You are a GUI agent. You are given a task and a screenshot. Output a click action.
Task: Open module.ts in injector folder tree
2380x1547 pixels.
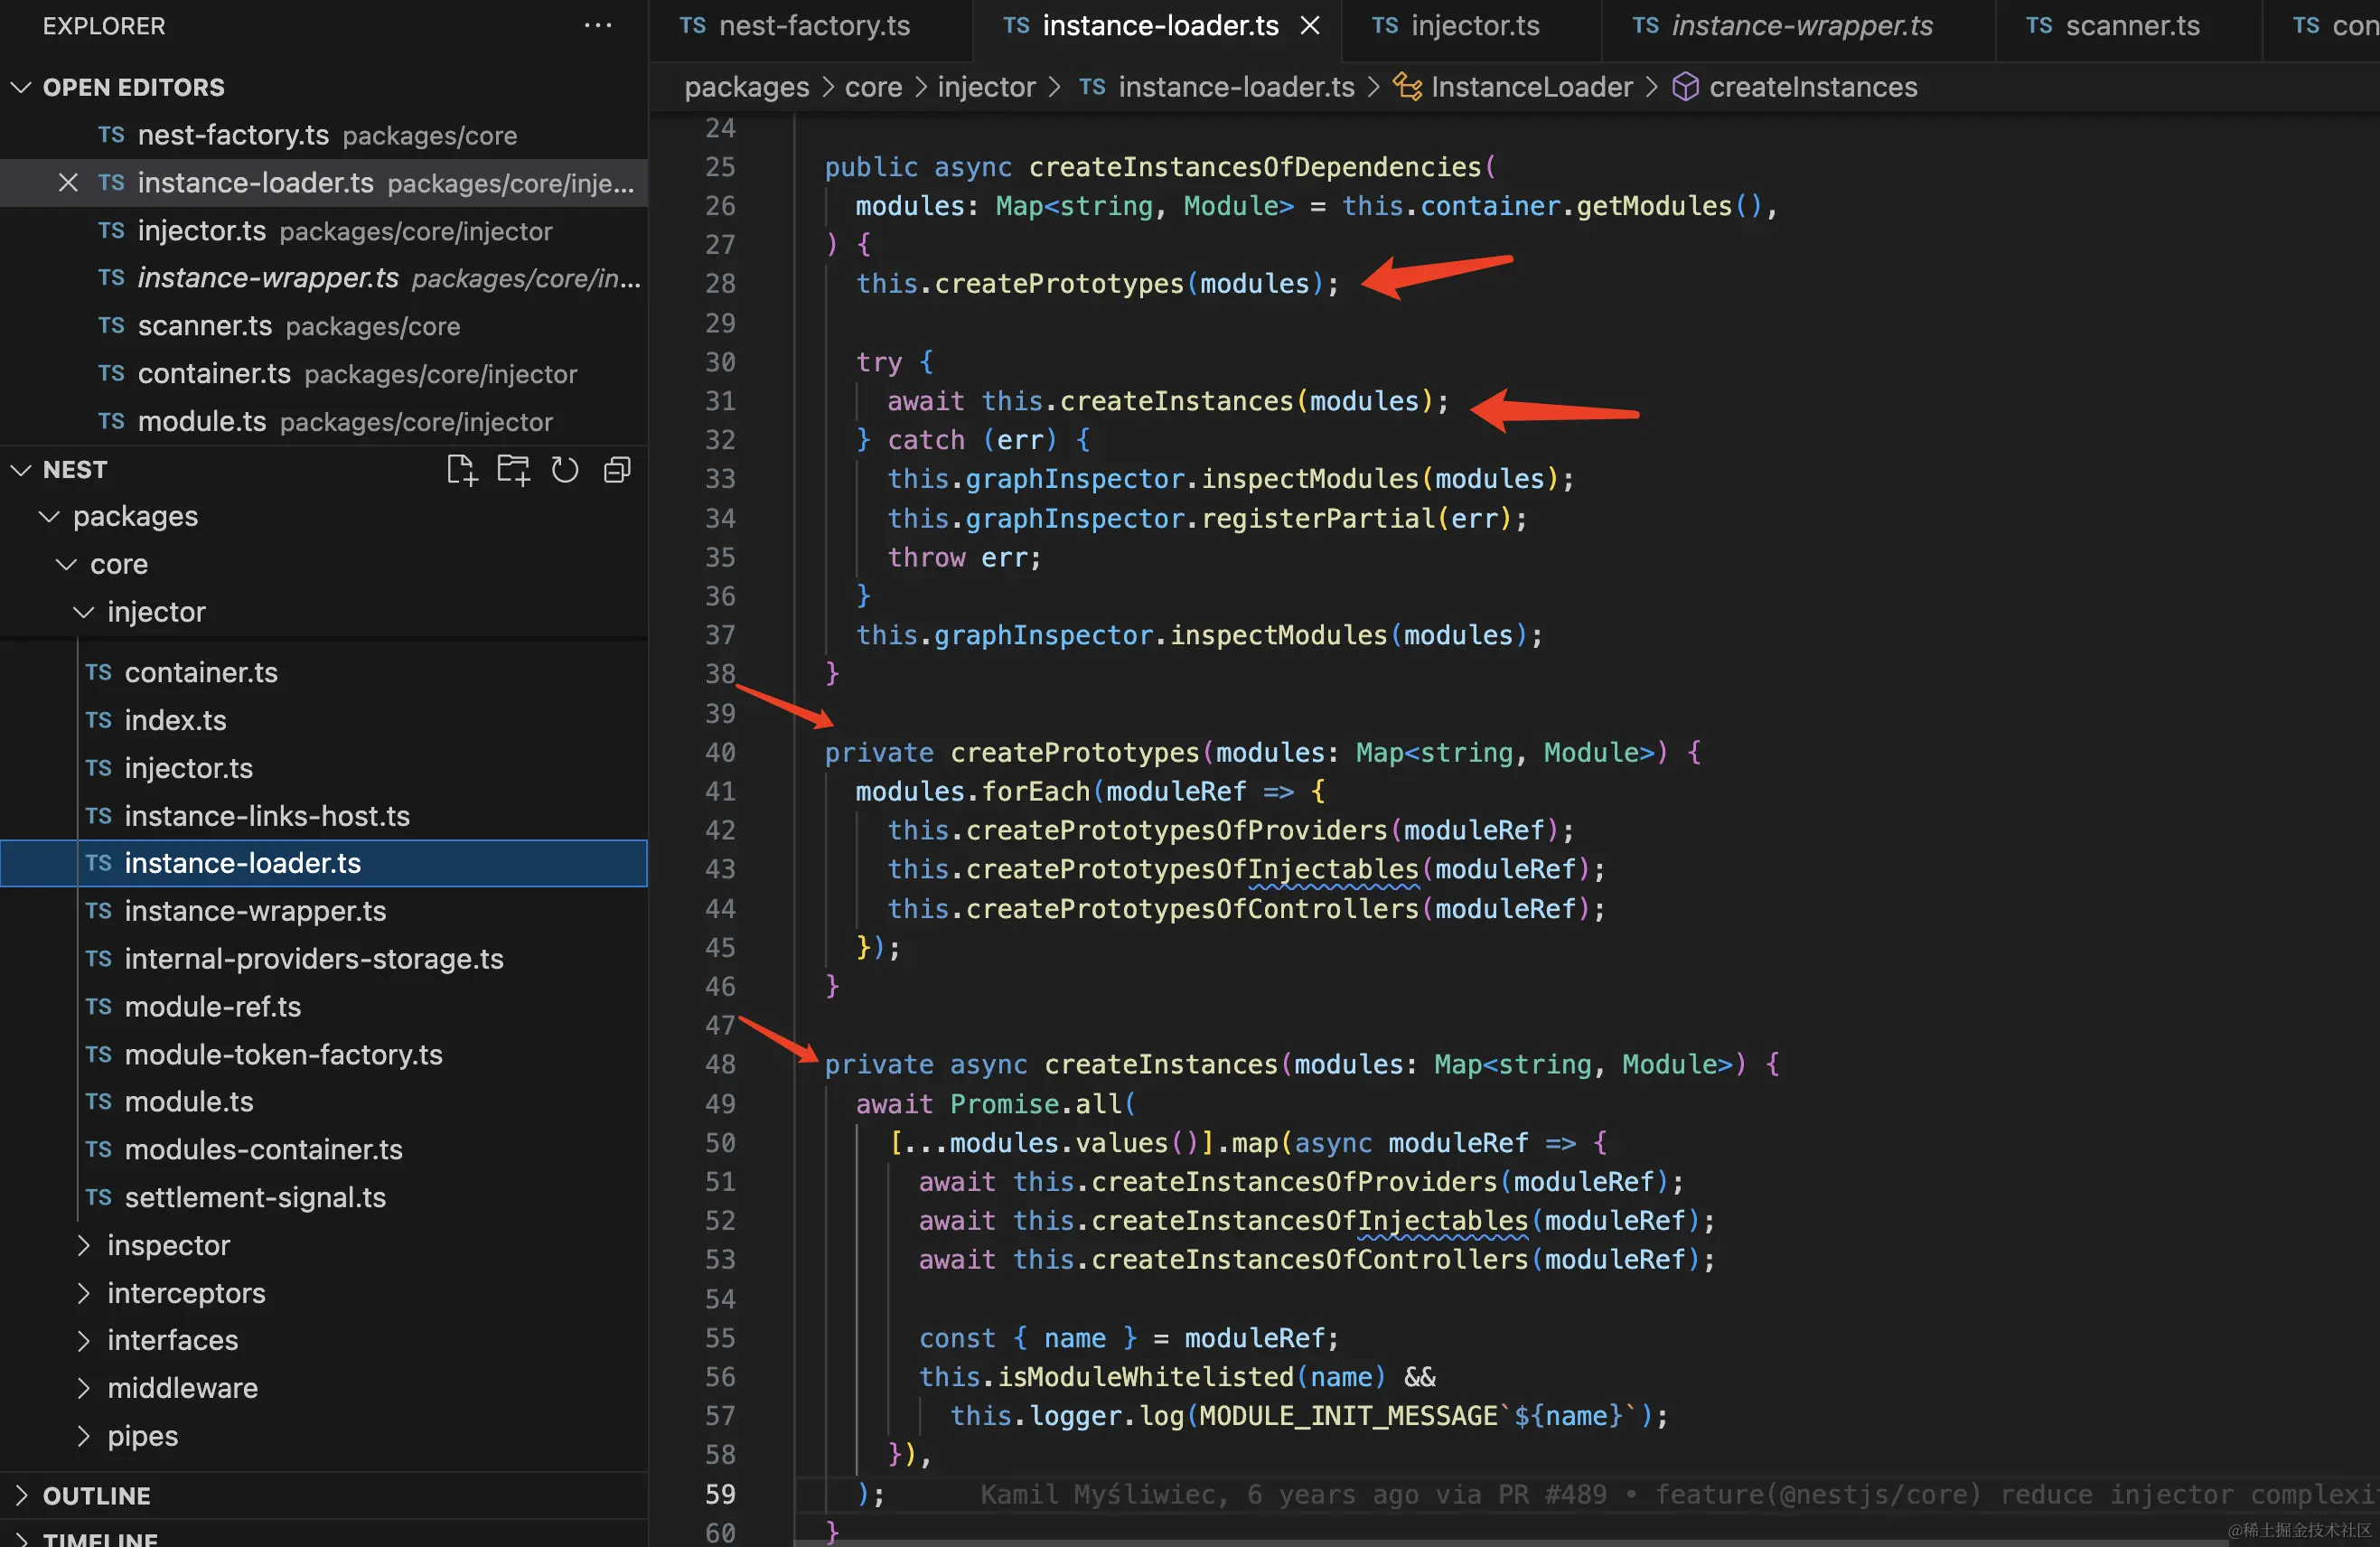[324, 1102]
